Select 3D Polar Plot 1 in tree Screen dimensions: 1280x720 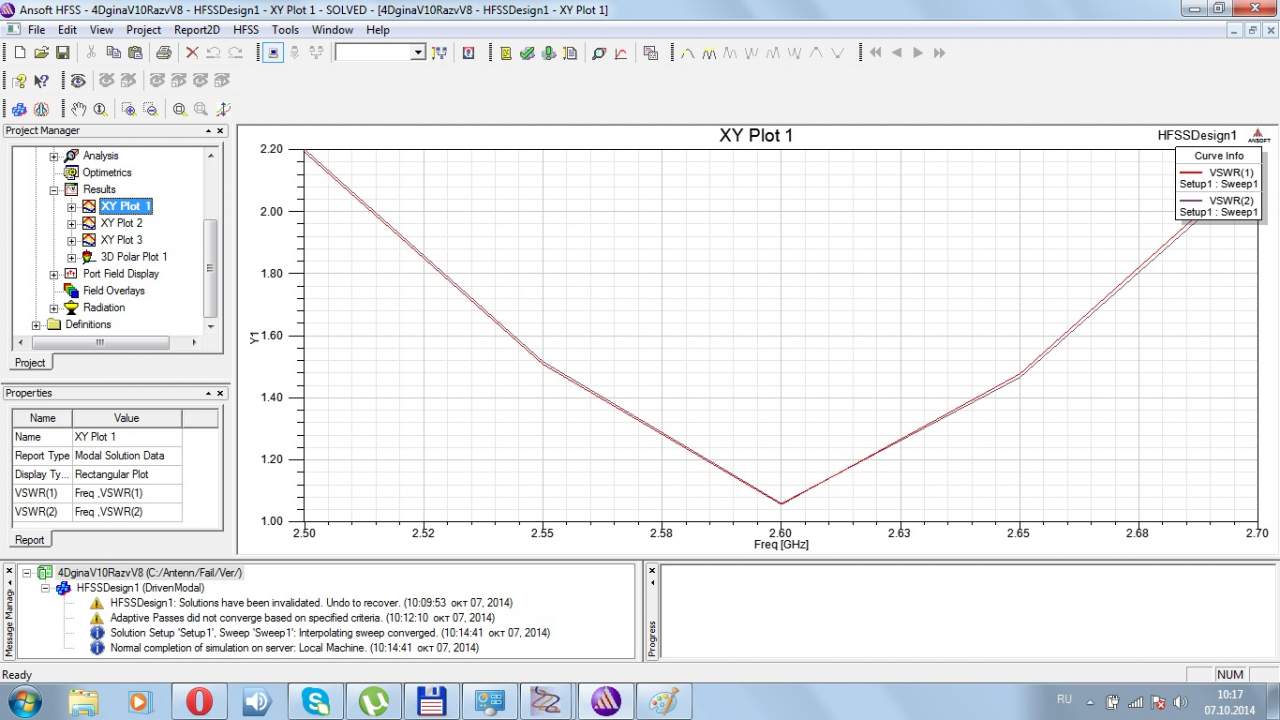tap(133, 257)
